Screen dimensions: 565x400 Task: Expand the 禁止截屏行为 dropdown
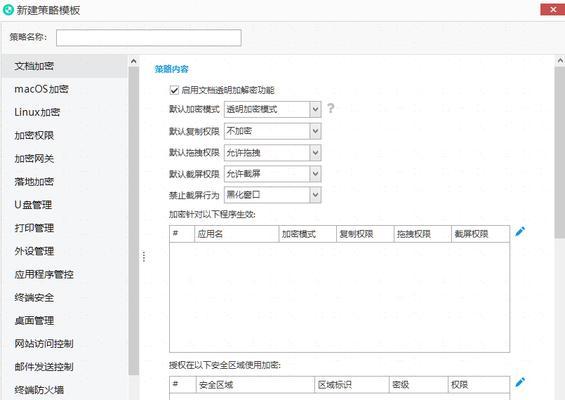pos(272,195)
